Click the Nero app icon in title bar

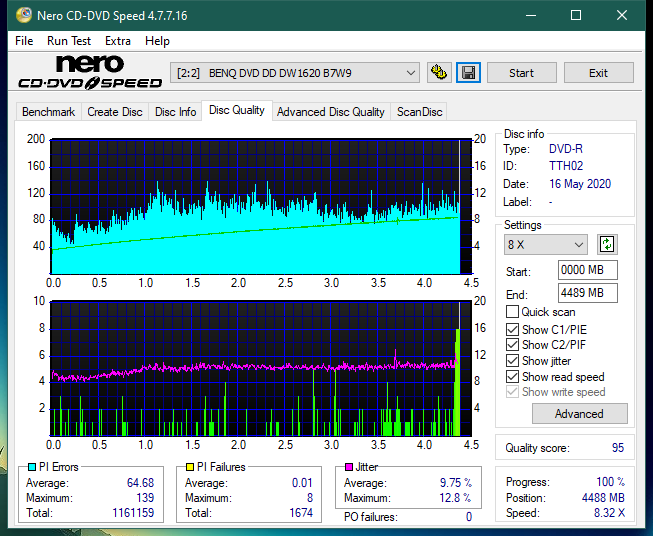click(x=24, y=15)
